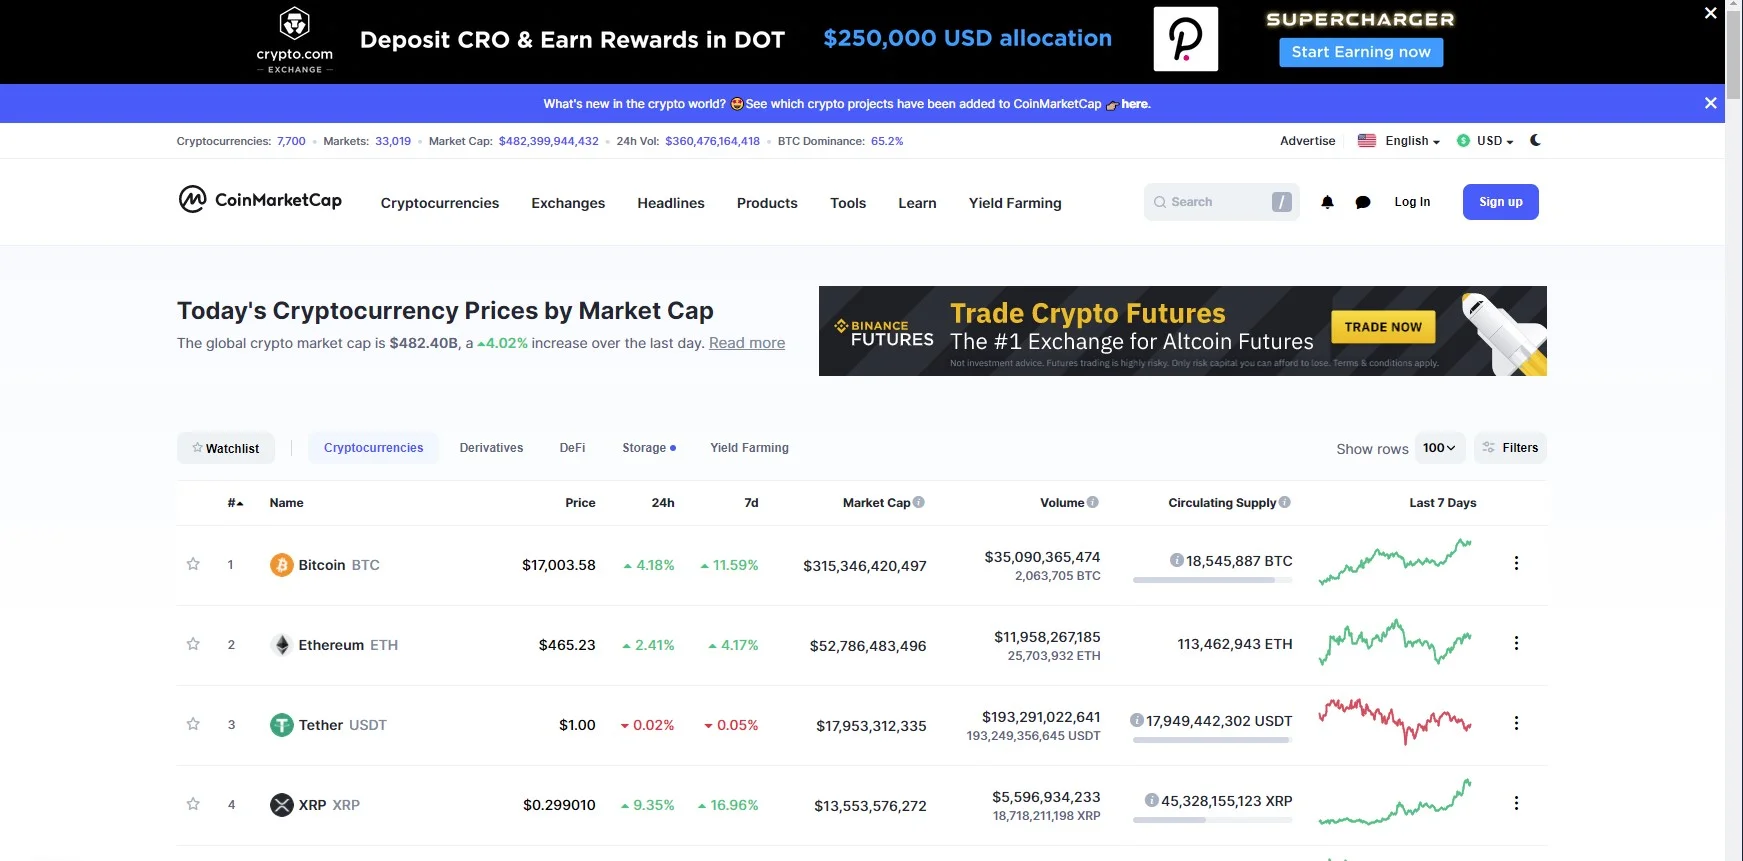The width and height of the screenshot is (1743, 861).
Task: Click Circulating Supply header info icon
Action: point(1285,502)
